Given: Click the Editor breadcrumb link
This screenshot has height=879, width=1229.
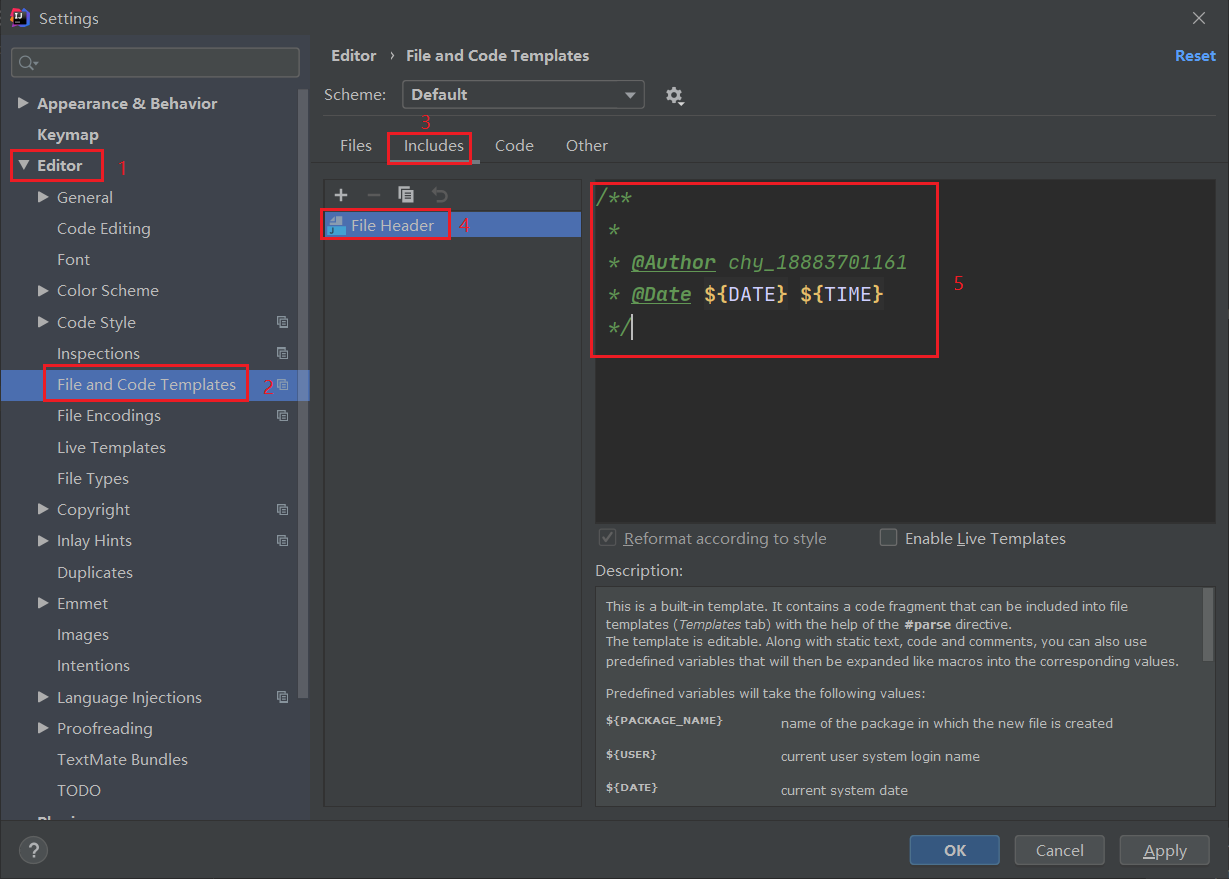Looking at the screenshot, I should click(x=354, y=56).
